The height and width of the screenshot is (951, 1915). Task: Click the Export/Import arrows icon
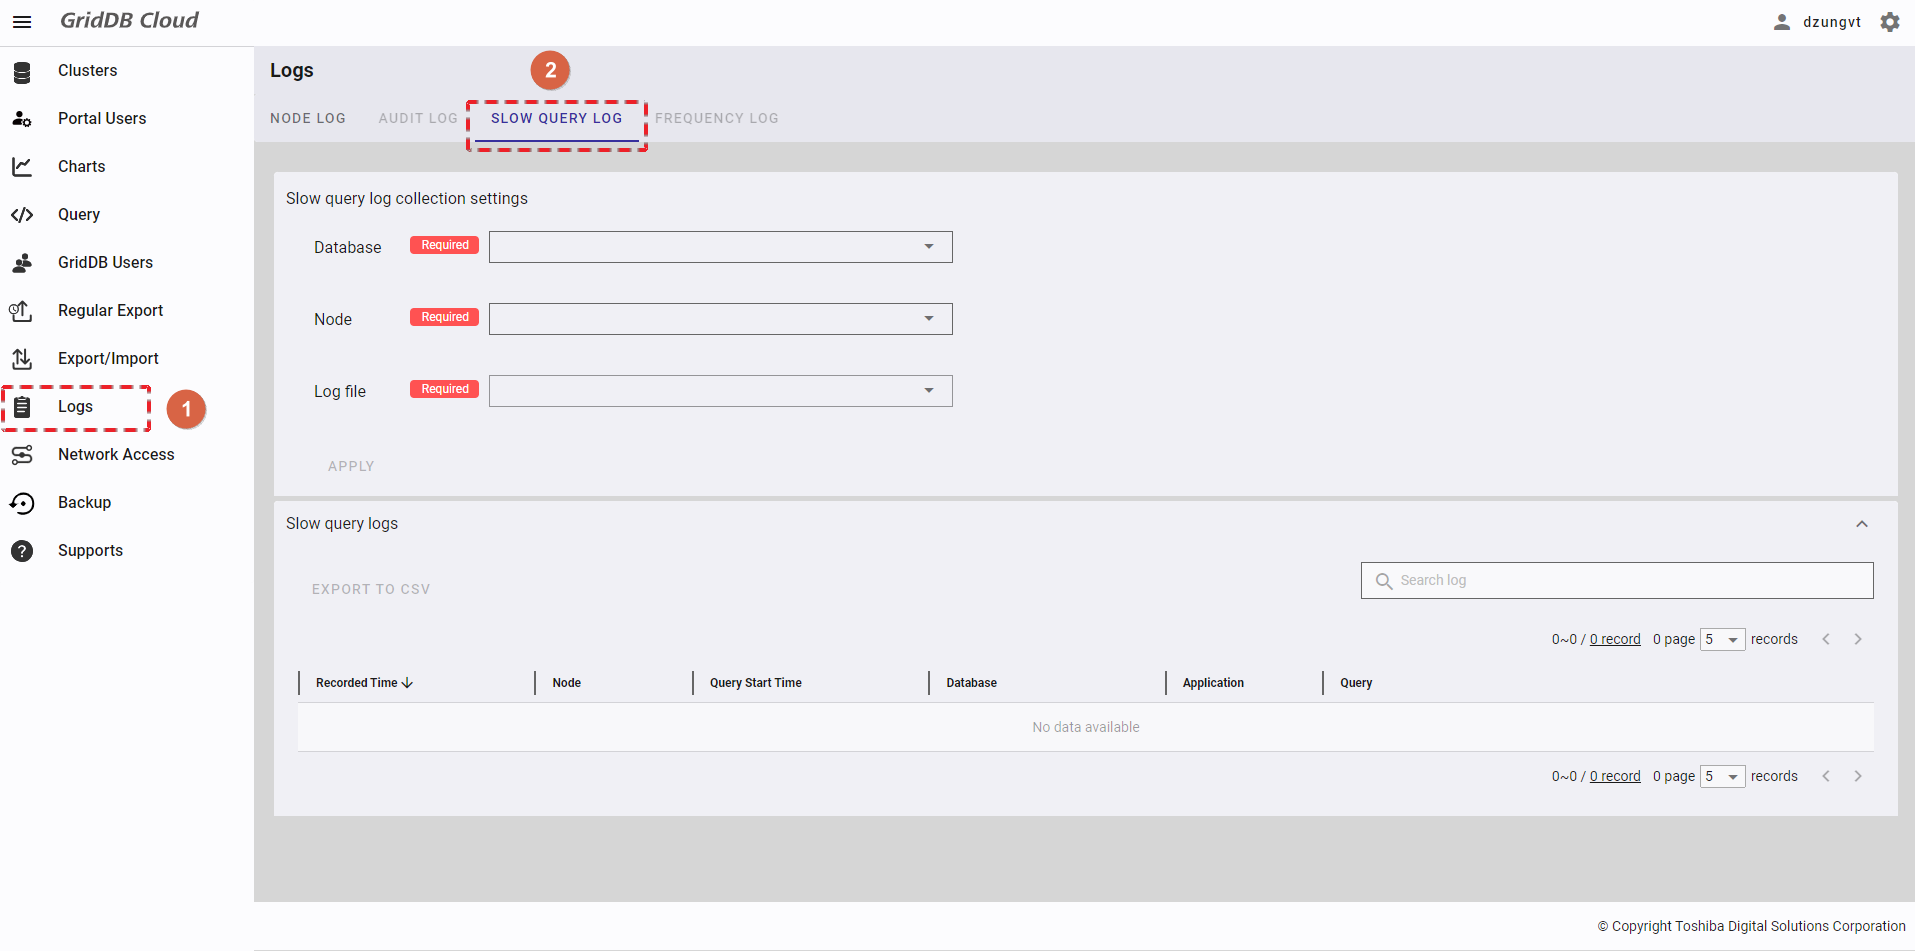pyautogui.click(x=22, y=359)
